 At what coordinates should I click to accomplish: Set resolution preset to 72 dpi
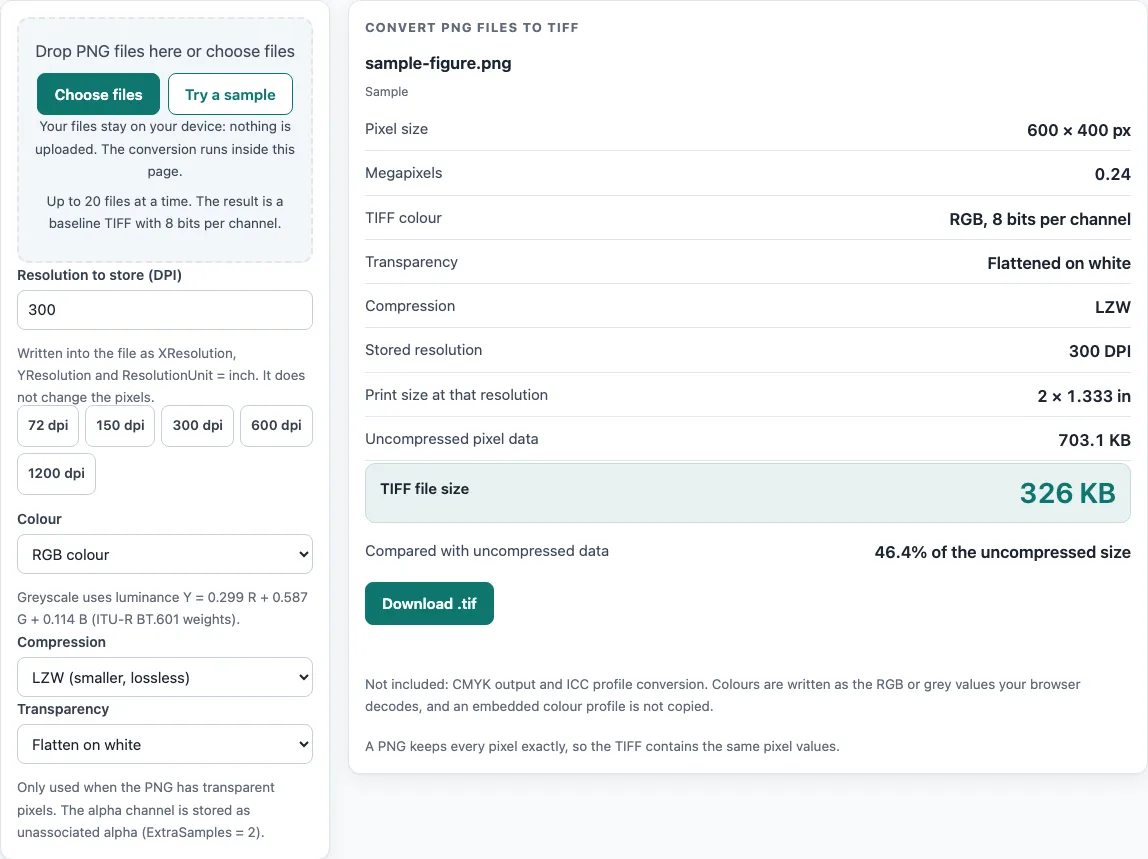48,425
